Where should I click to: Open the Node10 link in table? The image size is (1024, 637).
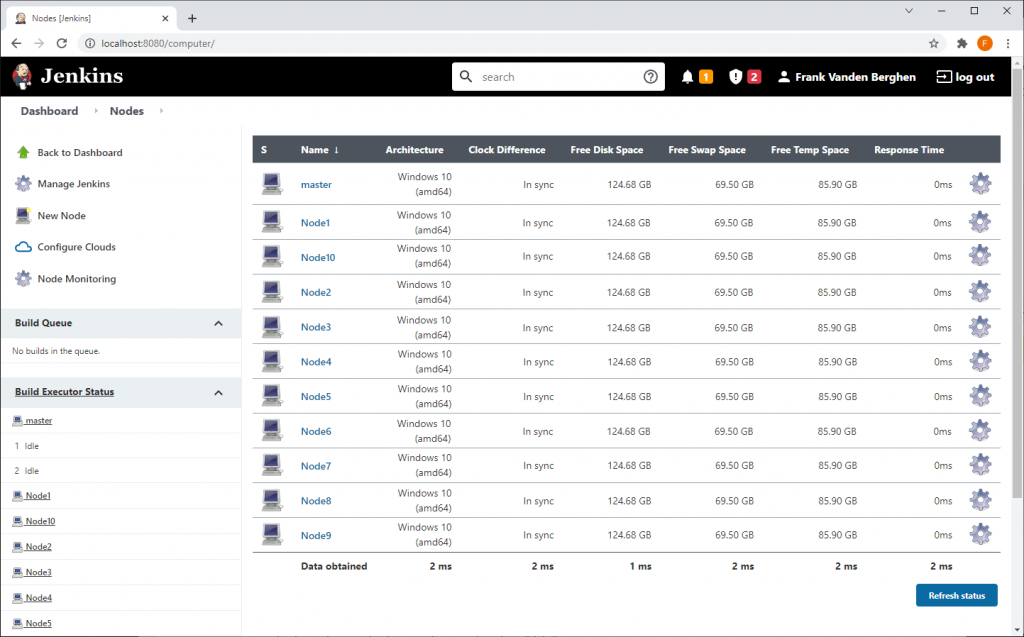click(318, 257)
